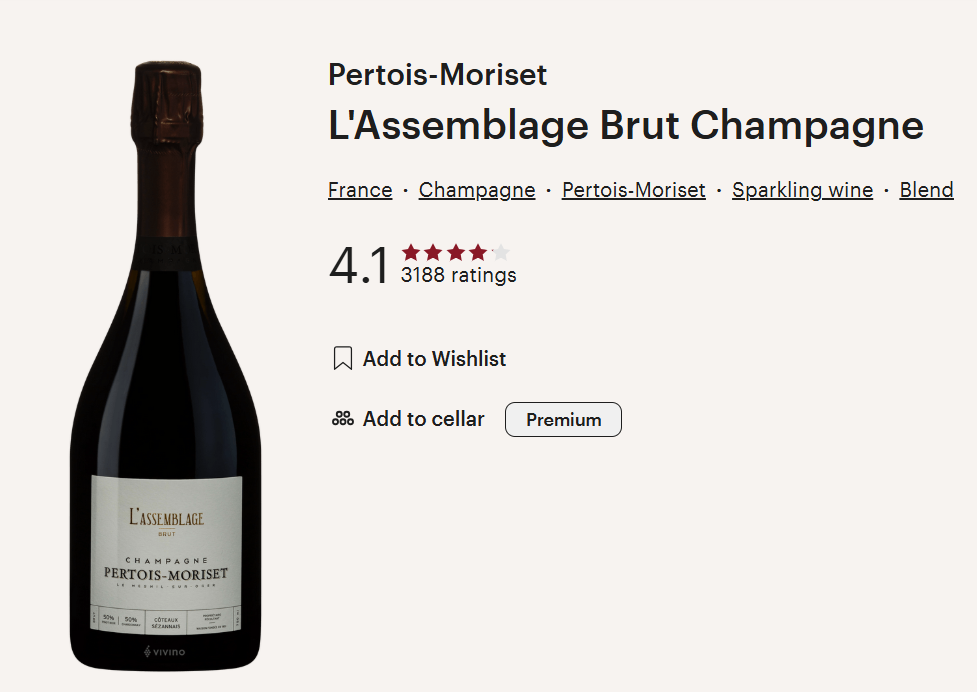The width and height of the screenshot is (977, 692).
Task: Click the Add to cellar text
Action: (x=424, y=419)
